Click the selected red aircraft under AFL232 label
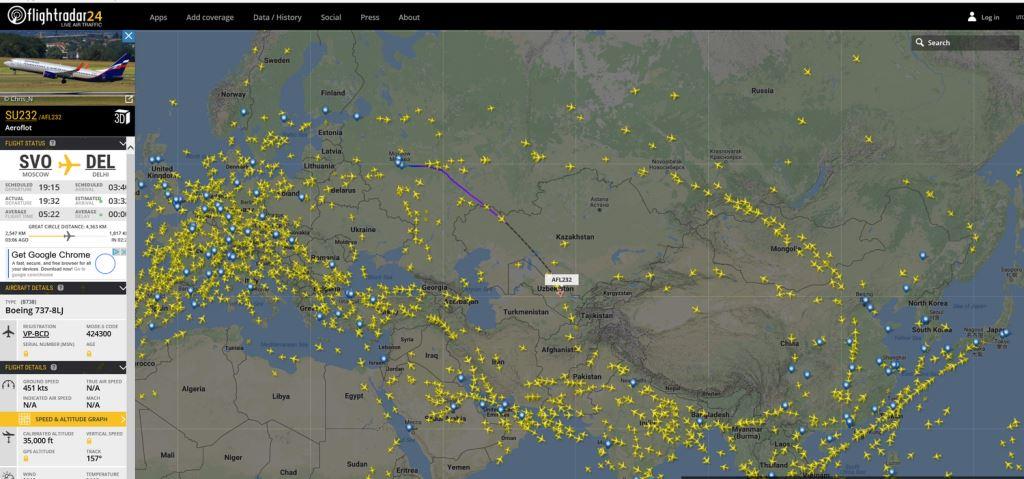Viewport: 1024px width, 479px height. (560, 293)
